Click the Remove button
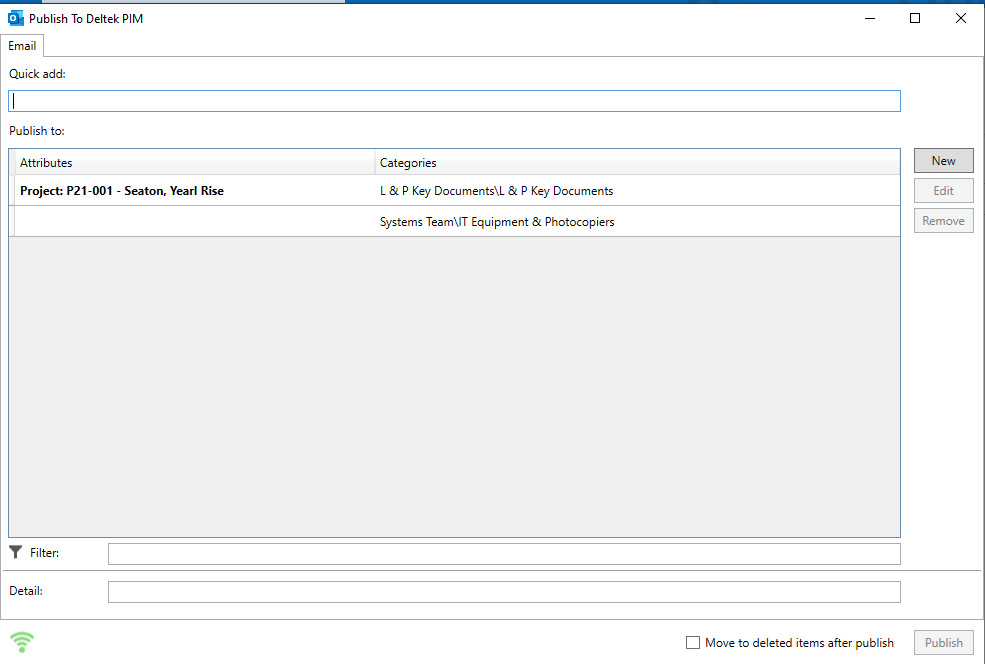 [944, 221]
